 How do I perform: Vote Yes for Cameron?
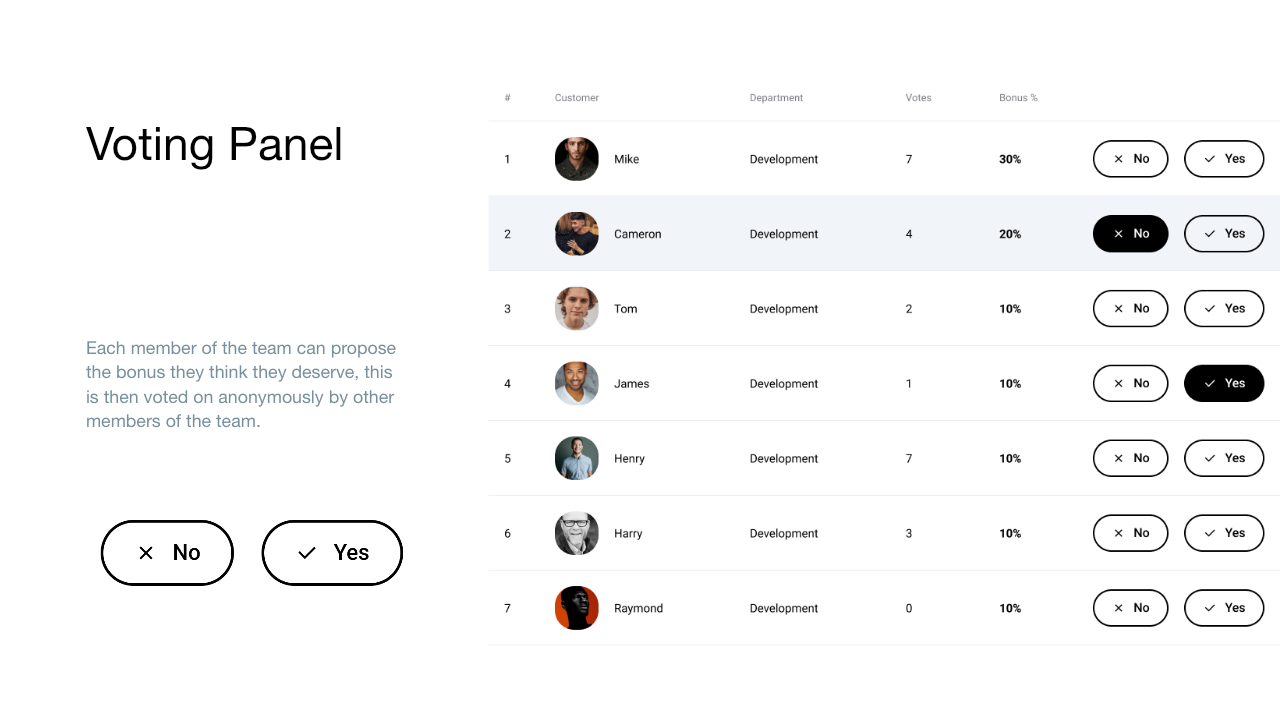[x=1224, y=234]
